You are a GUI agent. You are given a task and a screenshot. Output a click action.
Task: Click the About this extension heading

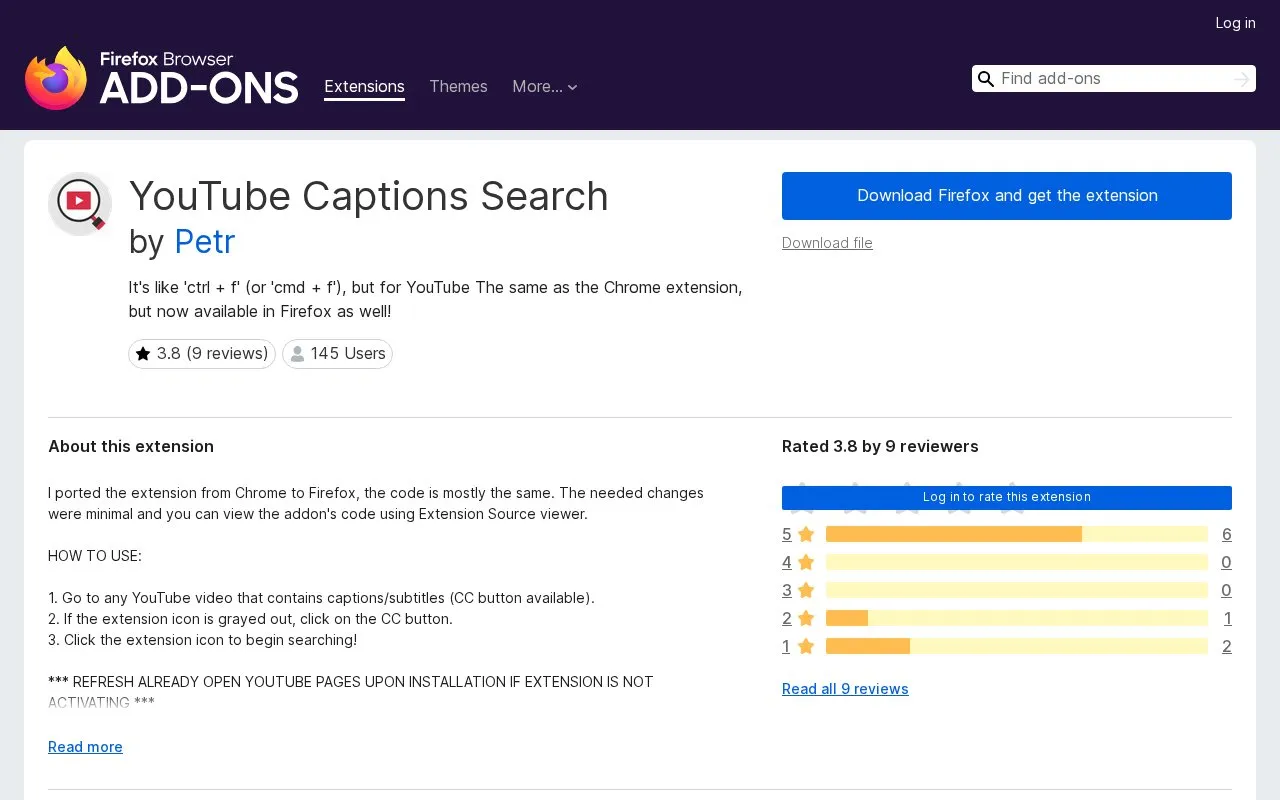click(131, 447)
